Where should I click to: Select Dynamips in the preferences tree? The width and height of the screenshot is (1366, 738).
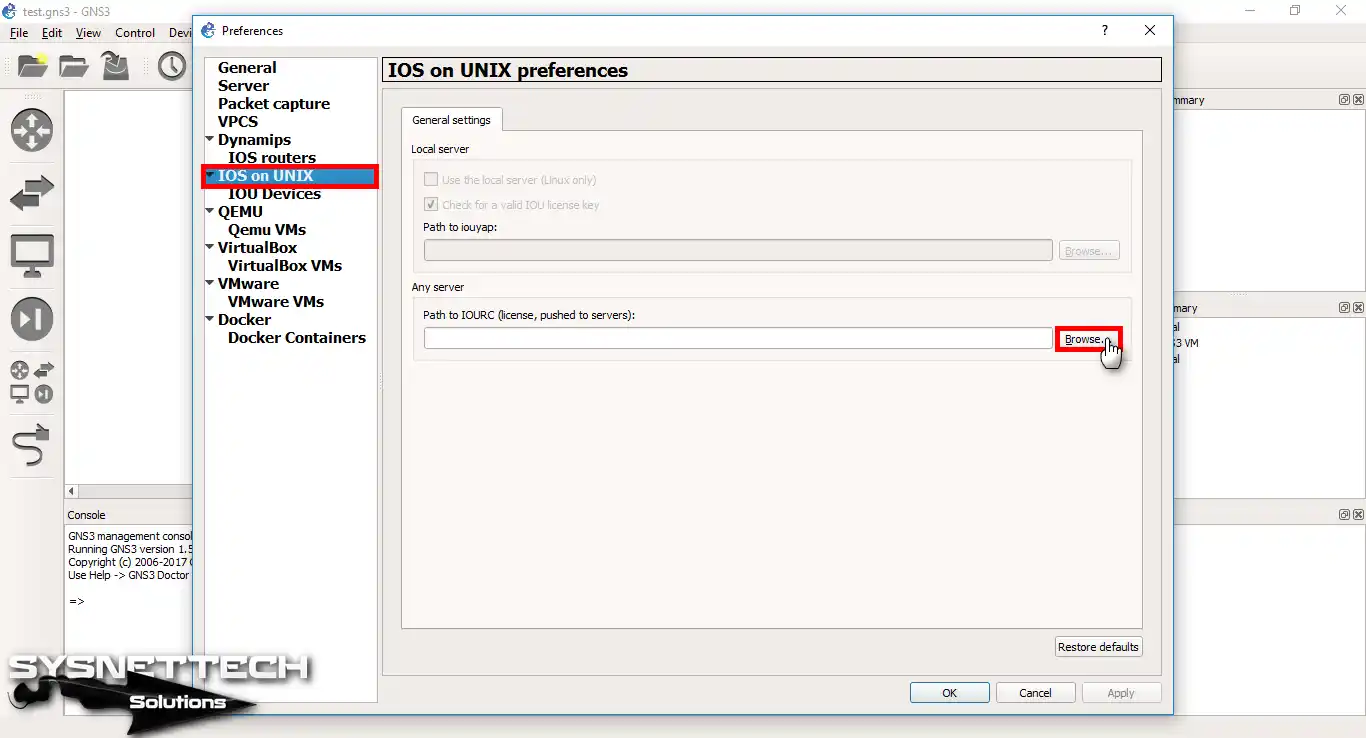pyautogui.click(x=254, y=140)
